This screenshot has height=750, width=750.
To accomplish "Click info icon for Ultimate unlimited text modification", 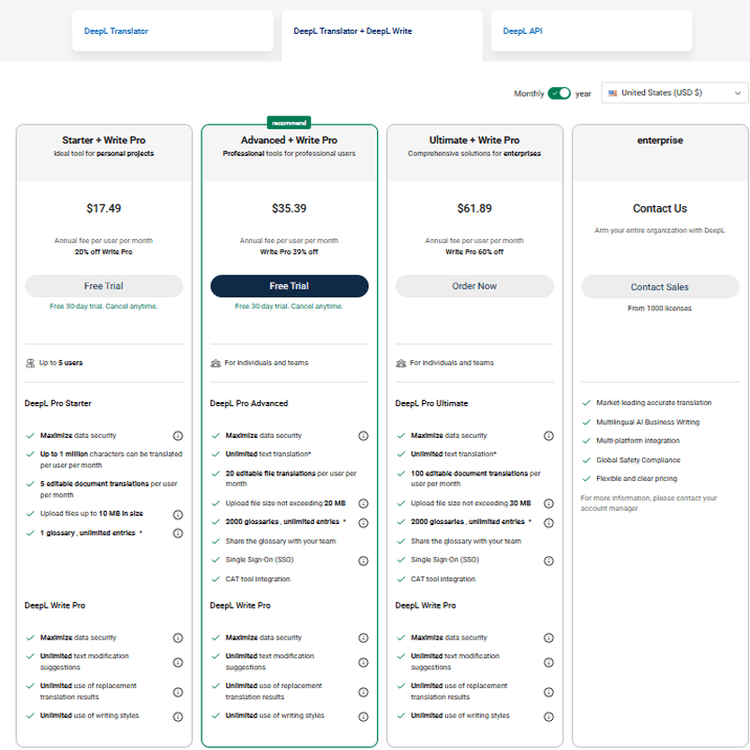I will tap(548, 662).
